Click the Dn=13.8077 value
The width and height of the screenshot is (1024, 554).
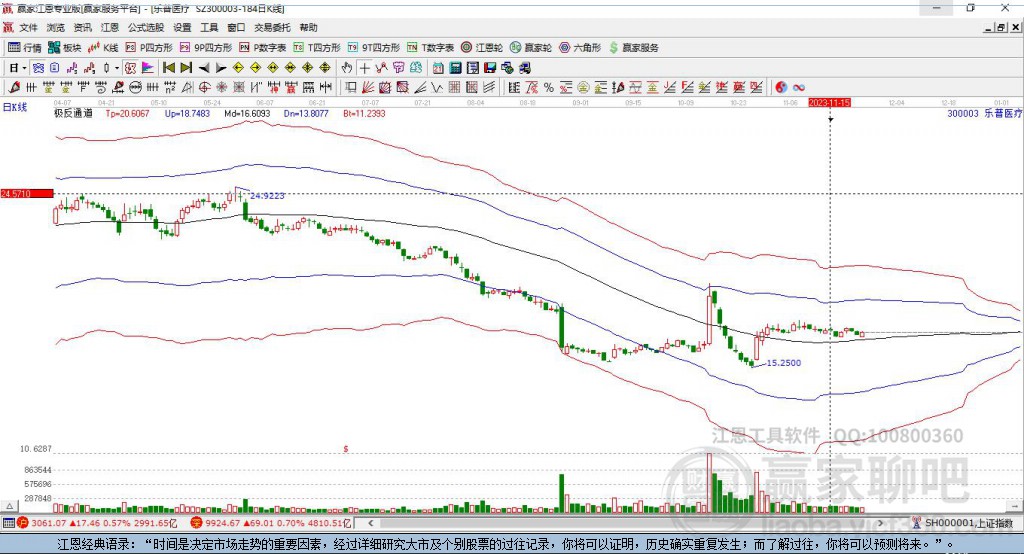click(x=306, y=113)
